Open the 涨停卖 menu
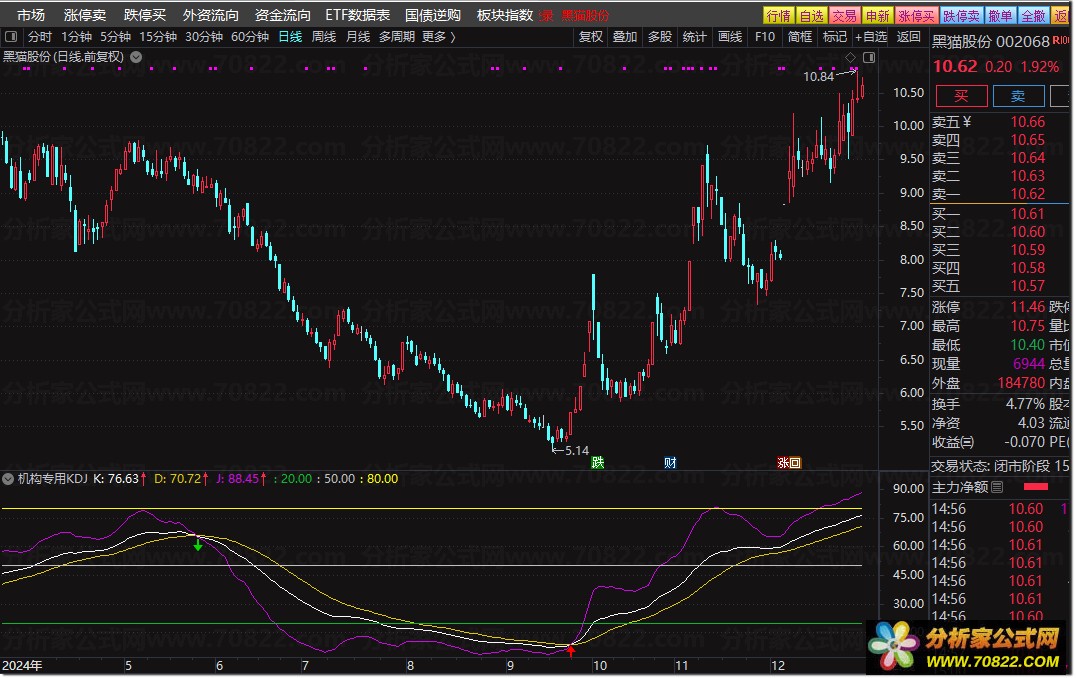The height and width of the screenshot is (678, 1076). pos(84,15)
